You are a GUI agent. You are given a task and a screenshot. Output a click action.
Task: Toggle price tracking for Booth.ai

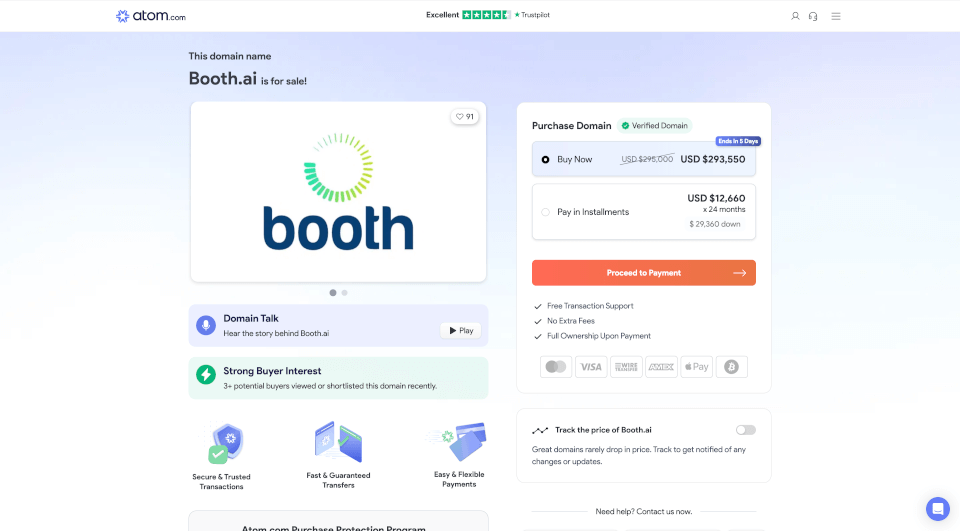746,430
